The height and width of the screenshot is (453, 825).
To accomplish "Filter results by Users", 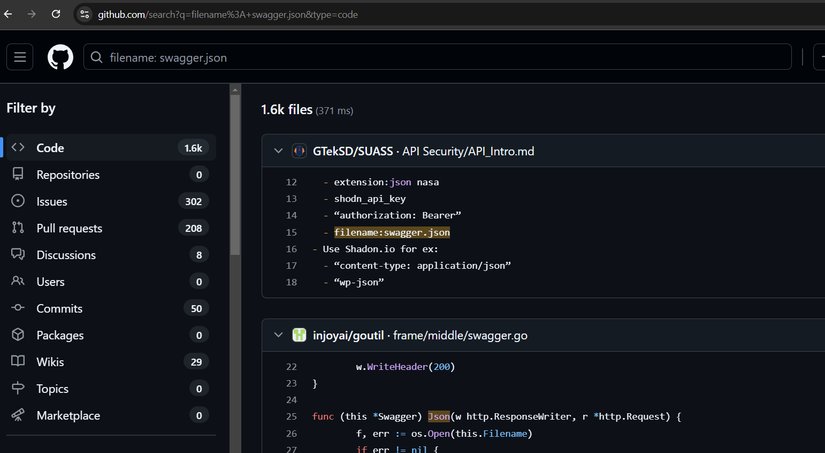I will (109, 282).
